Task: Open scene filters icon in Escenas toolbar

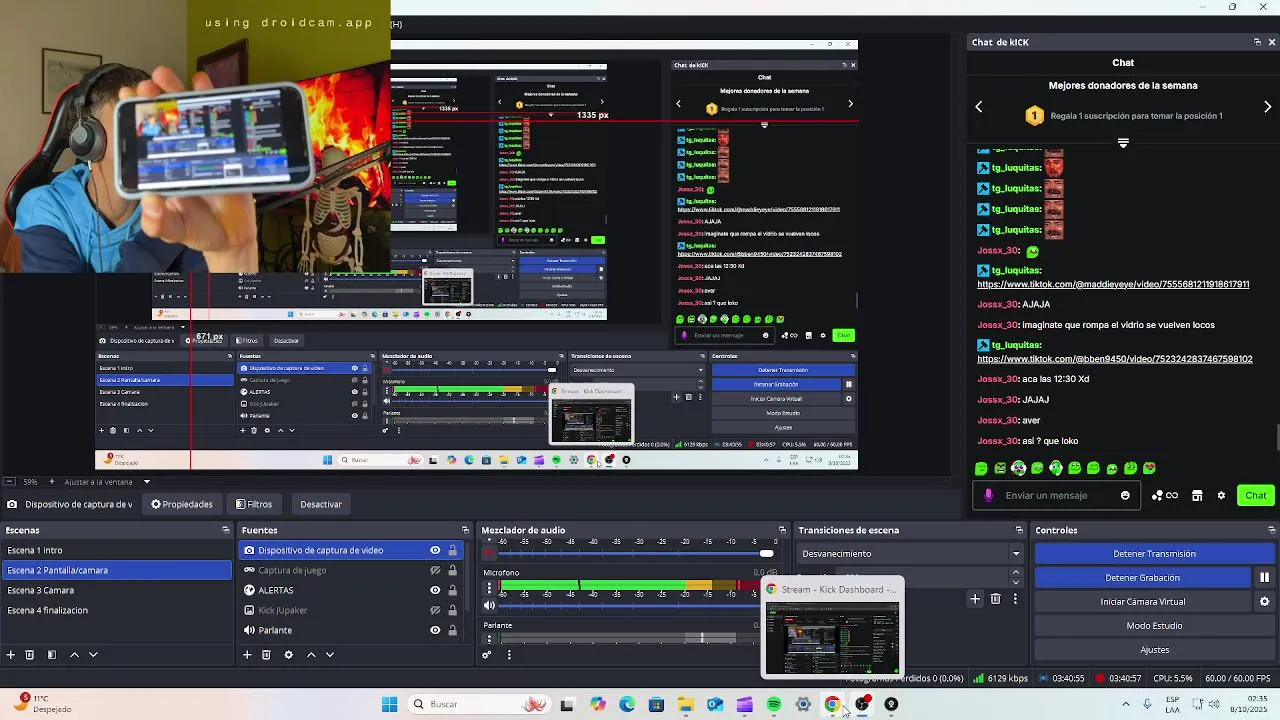Action: [x=51, y=655]
